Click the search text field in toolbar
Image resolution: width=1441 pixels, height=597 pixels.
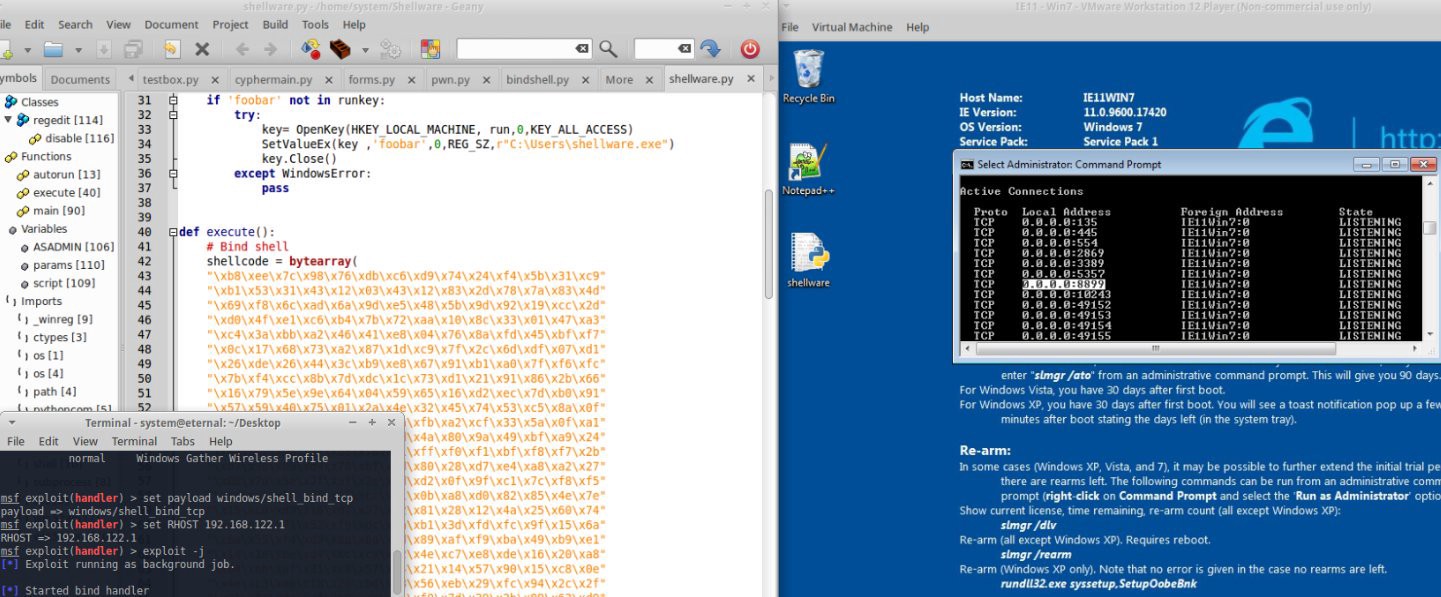click(x=515, y=48)
